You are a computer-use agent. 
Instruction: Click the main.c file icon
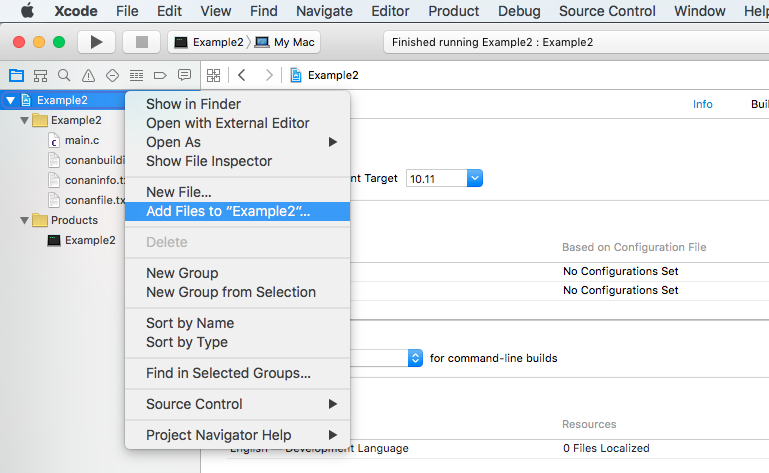54,141
